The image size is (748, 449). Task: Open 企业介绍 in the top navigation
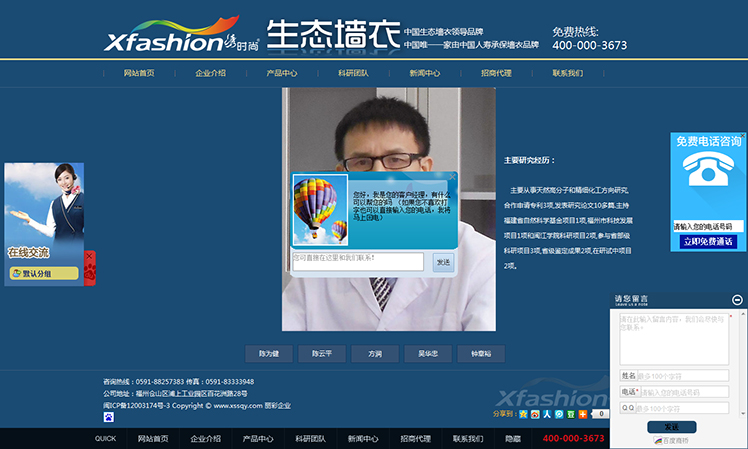click(210, 73)
